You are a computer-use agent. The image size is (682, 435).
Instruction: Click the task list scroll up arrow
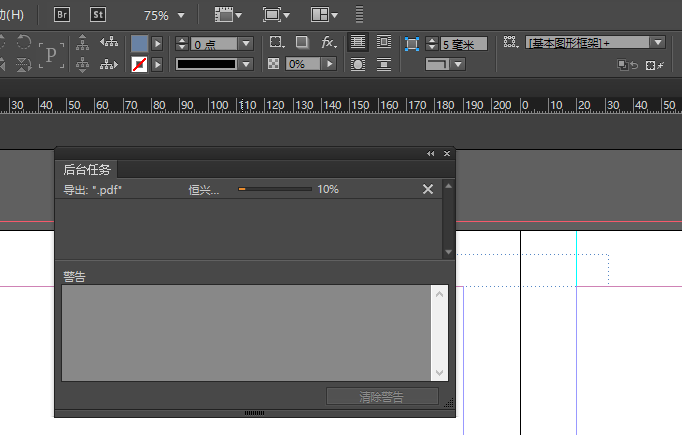pos(448,186)
